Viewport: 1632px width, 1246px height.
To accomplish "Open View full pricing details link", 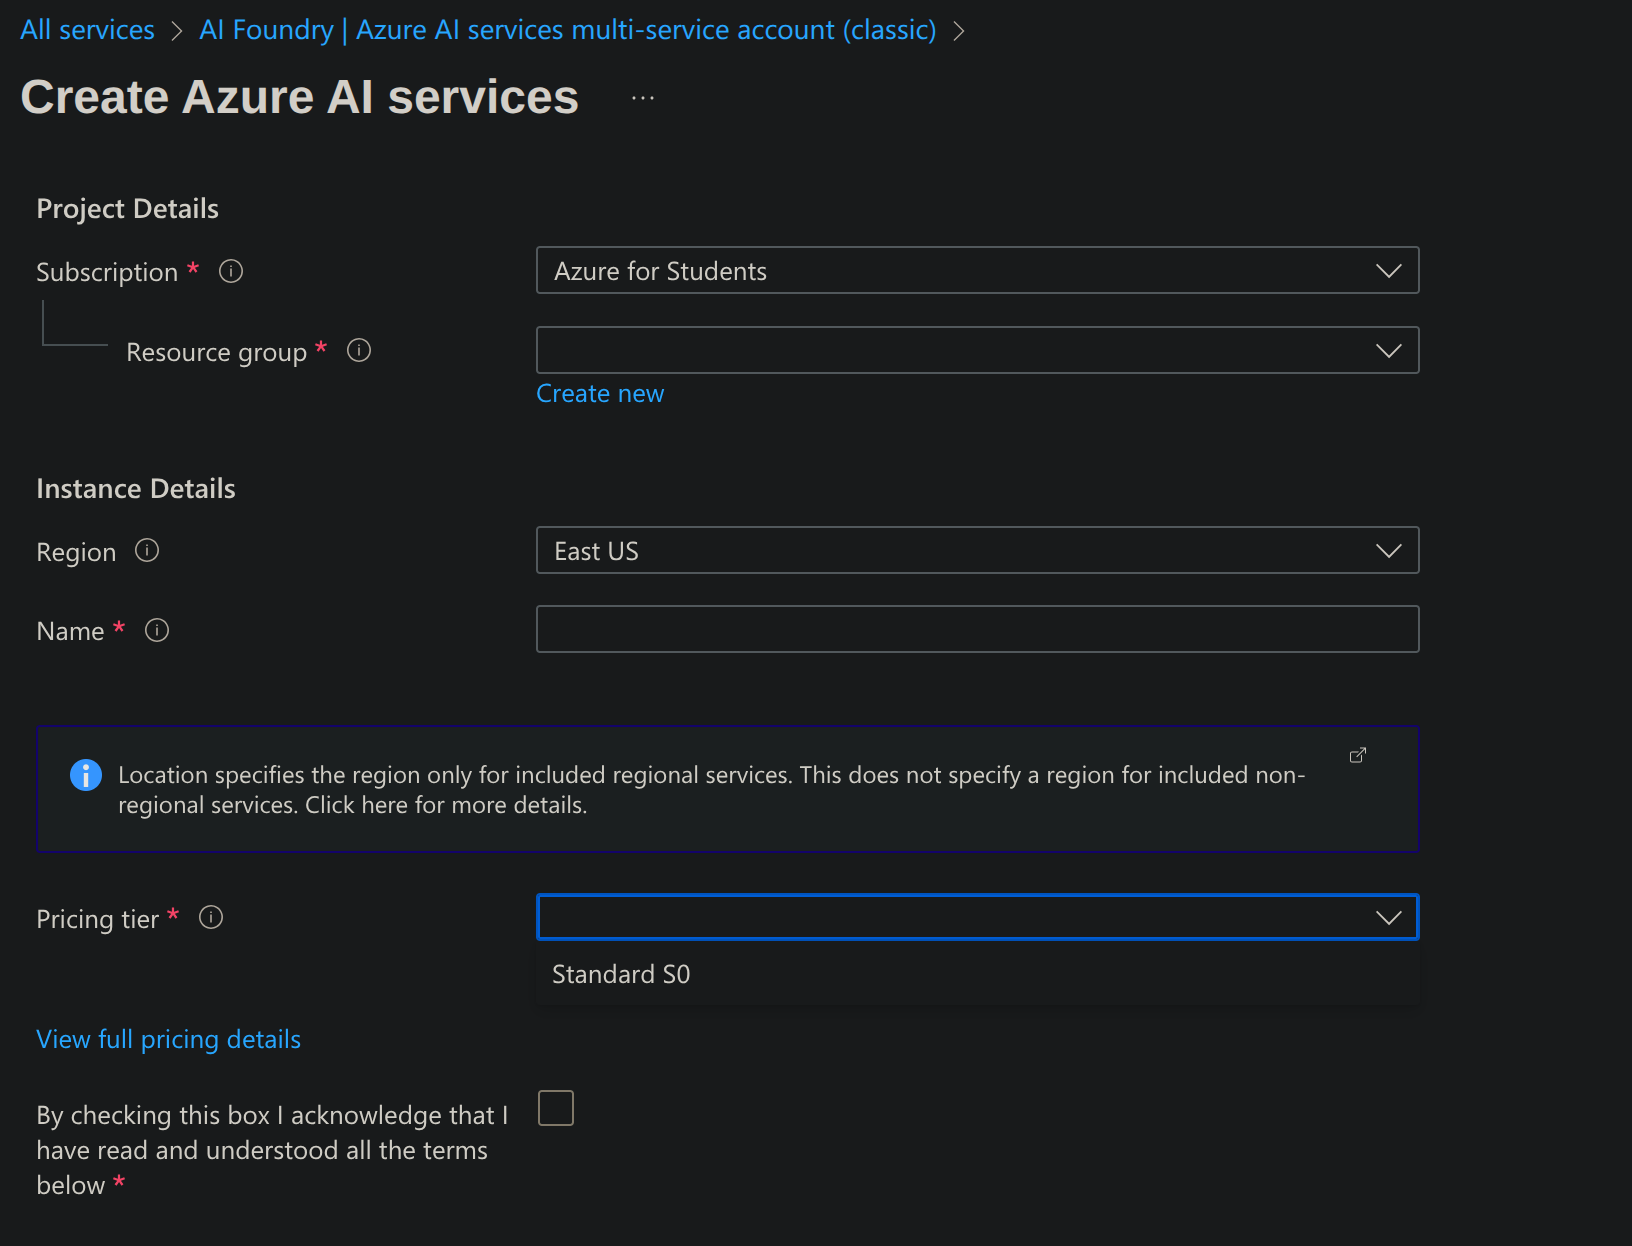I will 168,1039.
